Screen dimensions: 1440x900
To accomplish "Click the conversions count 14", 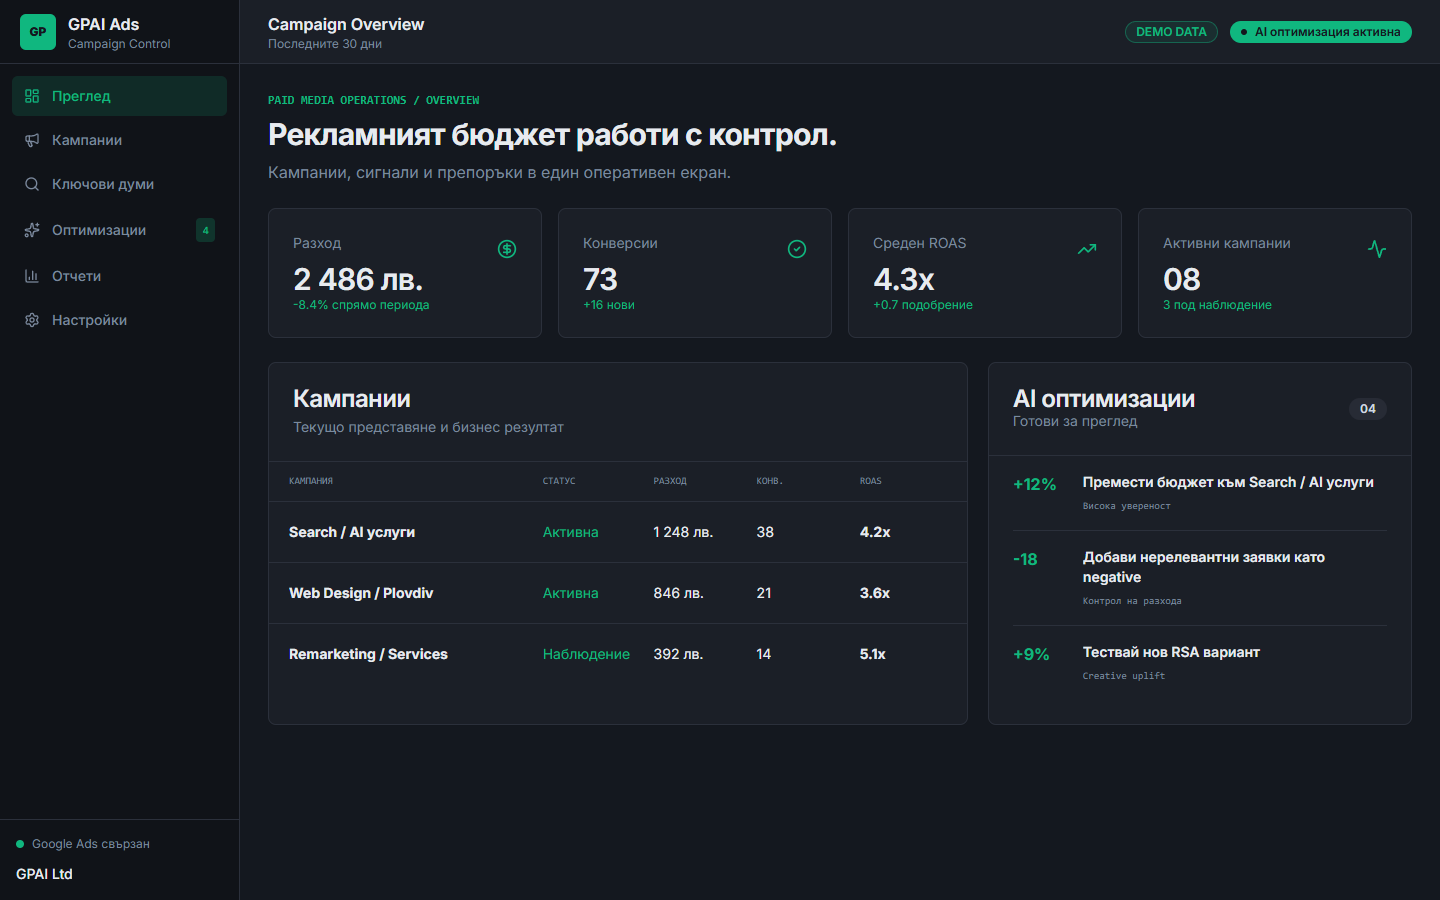I will pyautogui.click(x=764, y=654).
